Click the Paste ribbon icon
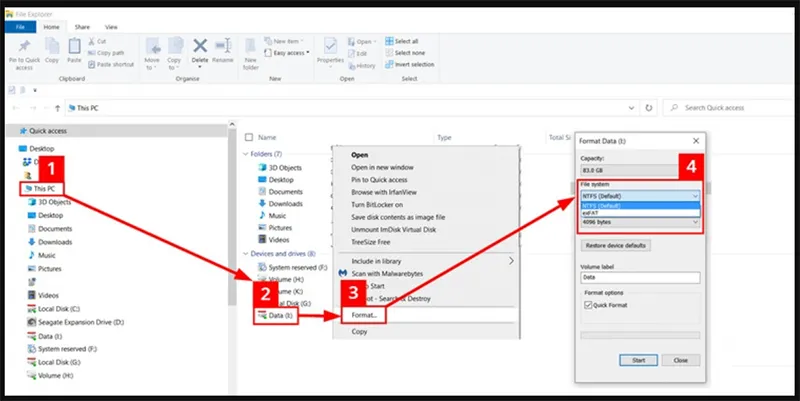The image size is (800, 401). coord(74,51)
